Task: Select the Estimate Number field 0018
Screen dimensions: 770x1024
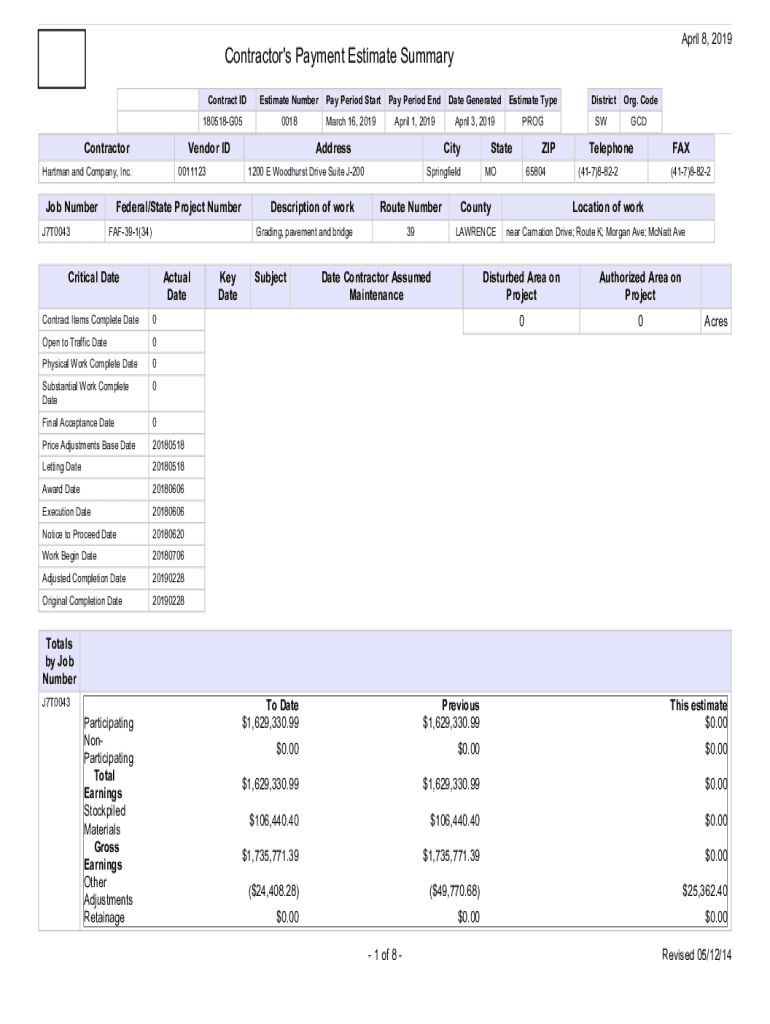Action: 289,121
